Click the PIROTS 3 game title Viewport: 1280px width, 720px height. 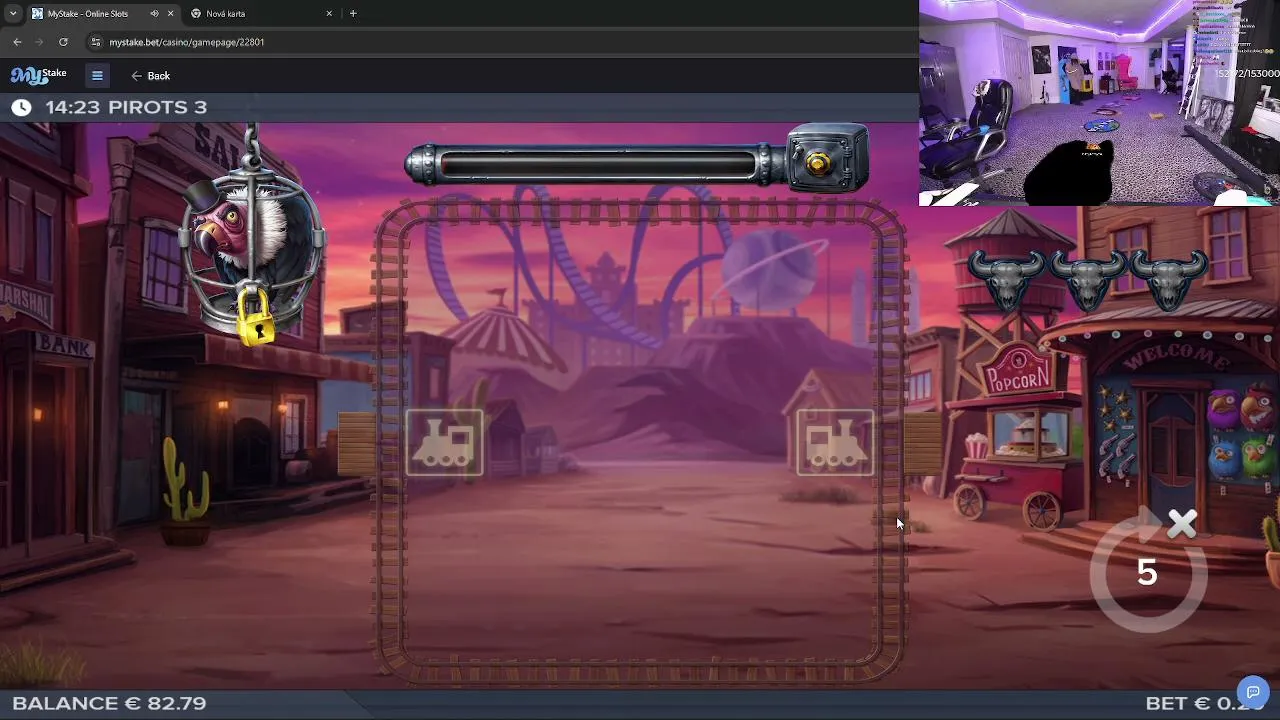158,107
